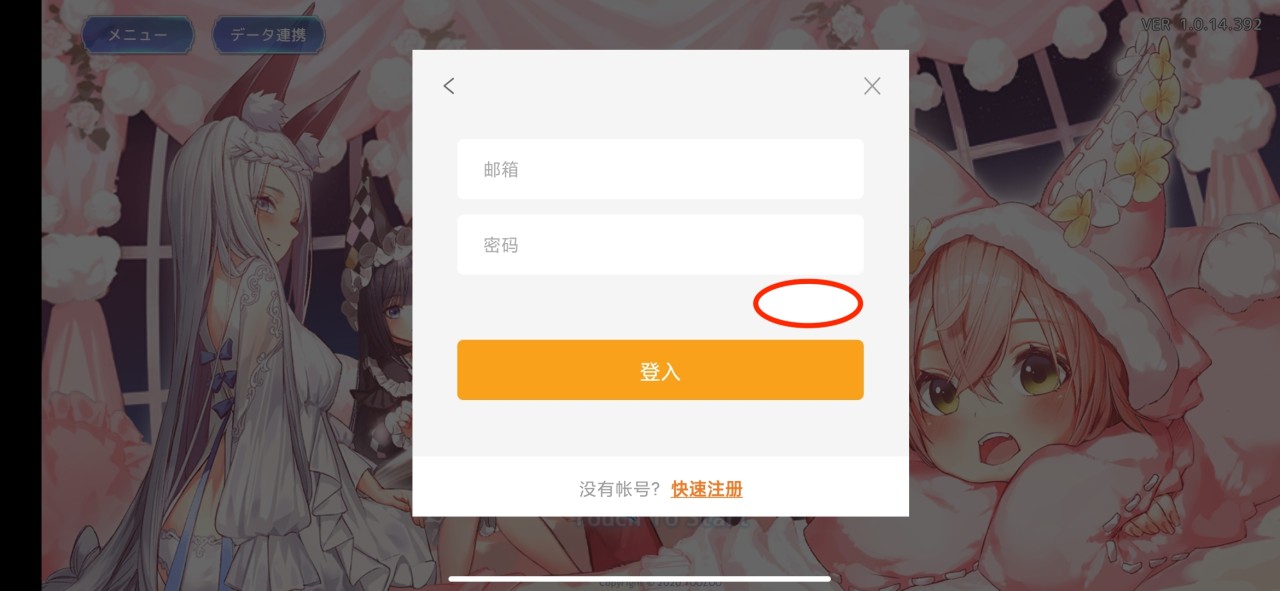Viewport: 1280px width, 591px height.
Task: Open the メニュー menu button
Action: pos(138,35)
